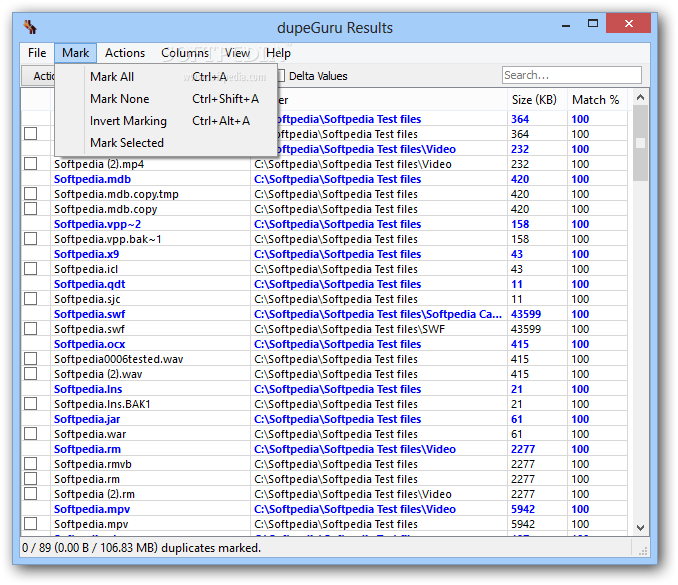This screenshot has width=678, height=585.
Task: Click the duplicates marked status bar text
Action: pyautogui.click(x=141, y=548)
